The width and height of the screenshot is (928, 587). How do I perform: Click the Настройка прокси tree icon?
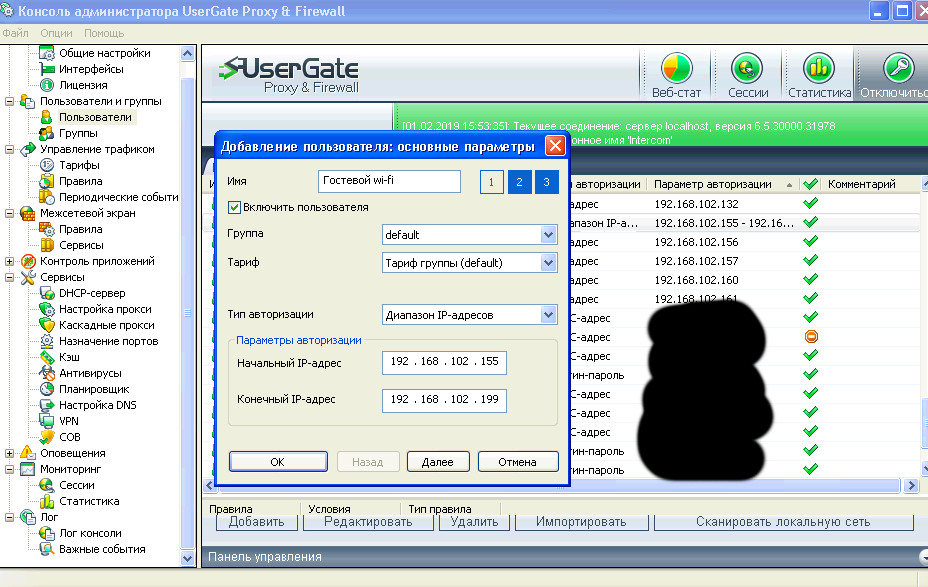click(47, 309)
